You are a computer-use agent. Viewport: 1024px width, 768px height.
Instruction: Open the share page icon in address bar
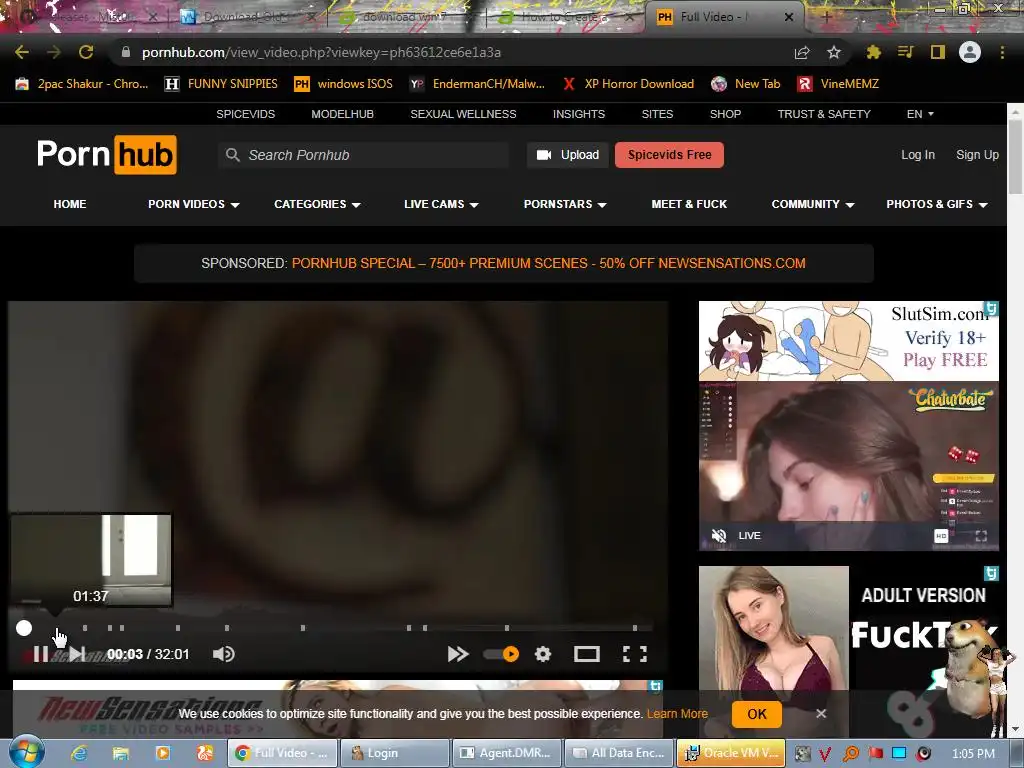tap(802, 53)
